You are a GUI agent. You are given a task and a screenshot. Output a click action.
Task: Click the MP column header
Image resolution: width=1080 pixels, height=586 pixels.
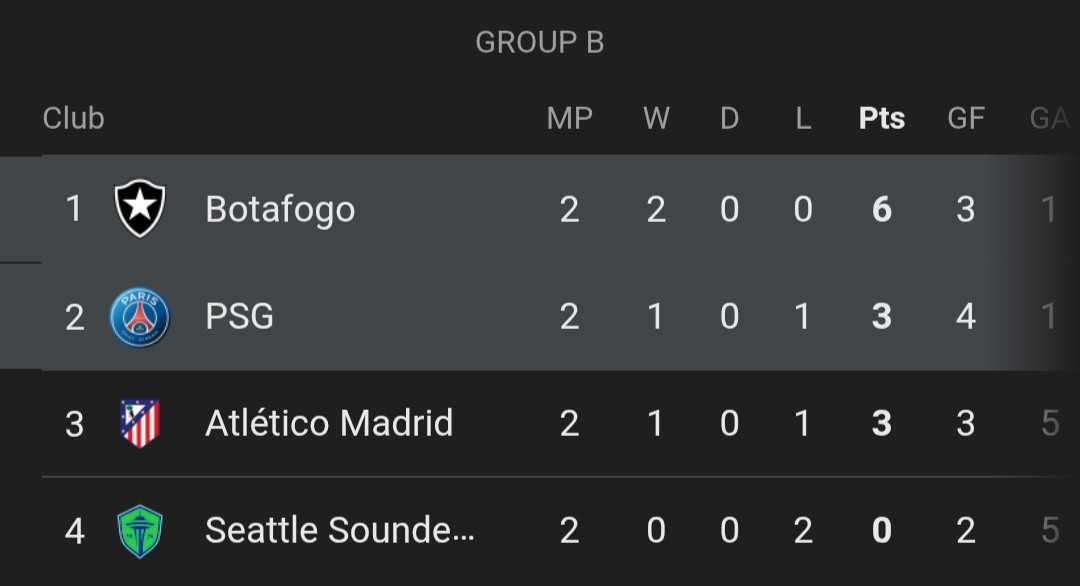pos(570,118)
